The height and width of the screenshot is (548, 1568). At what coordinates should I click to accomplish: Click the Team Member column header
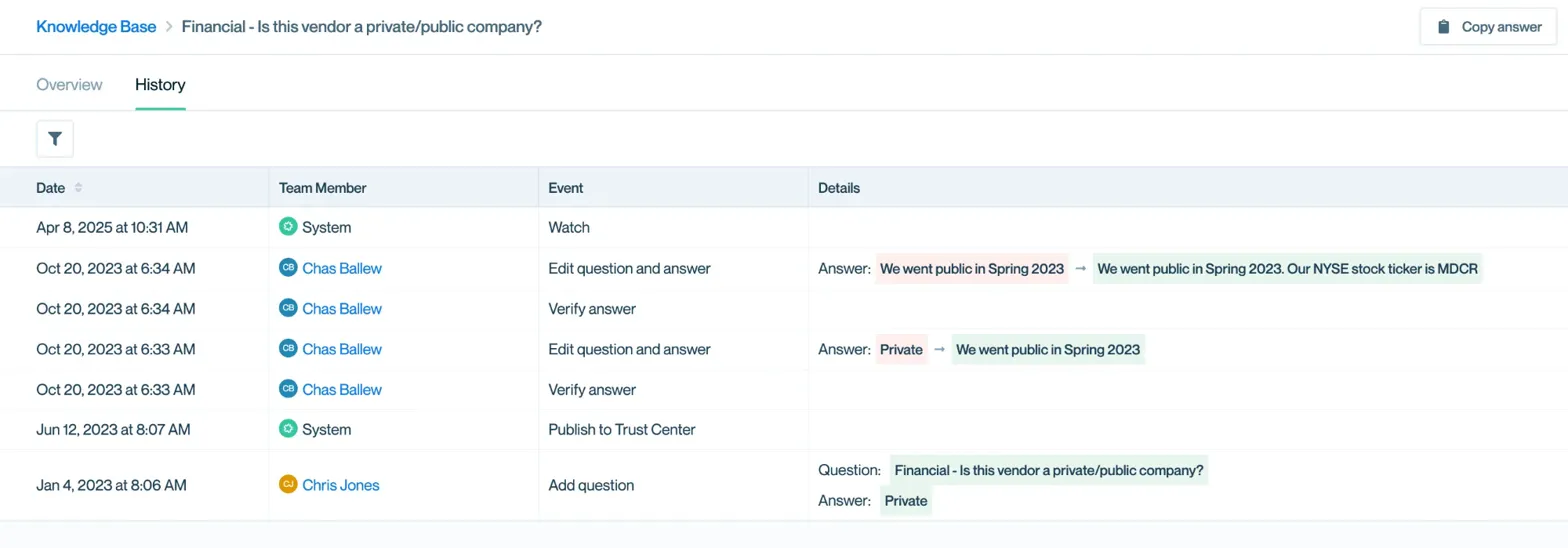pos(322,188)
